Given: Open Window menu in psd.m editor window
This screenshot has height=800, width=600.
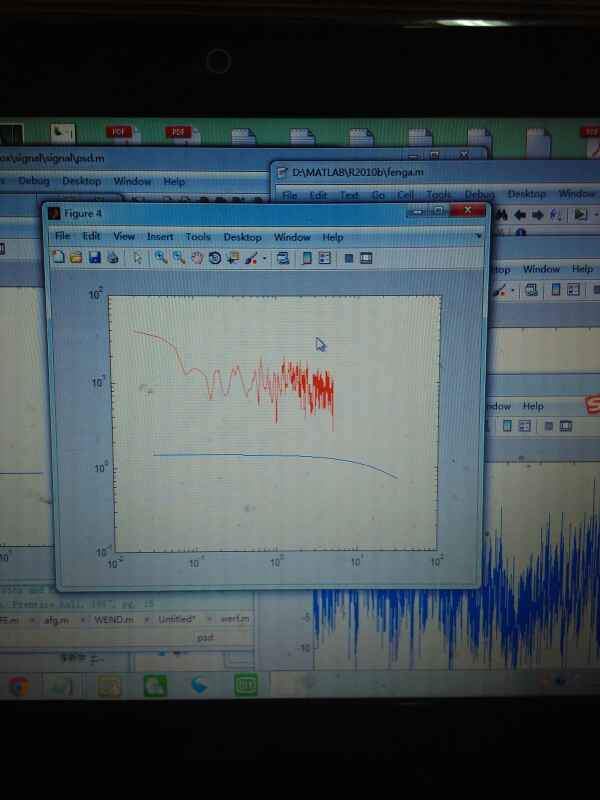Looking at the screenshot, I should click(x=132, y=181).
